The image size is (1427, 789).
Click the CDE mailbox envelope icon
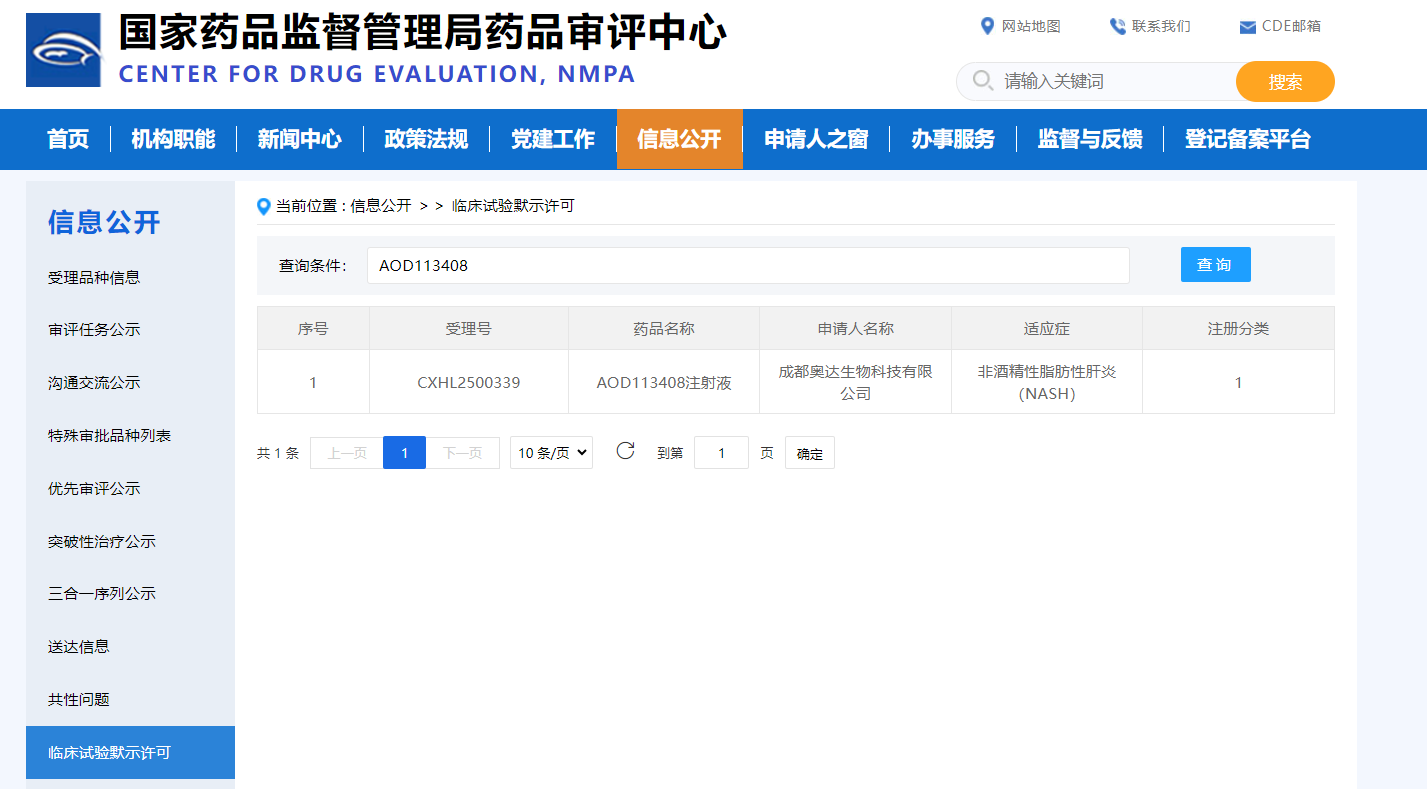[1247, 27]
